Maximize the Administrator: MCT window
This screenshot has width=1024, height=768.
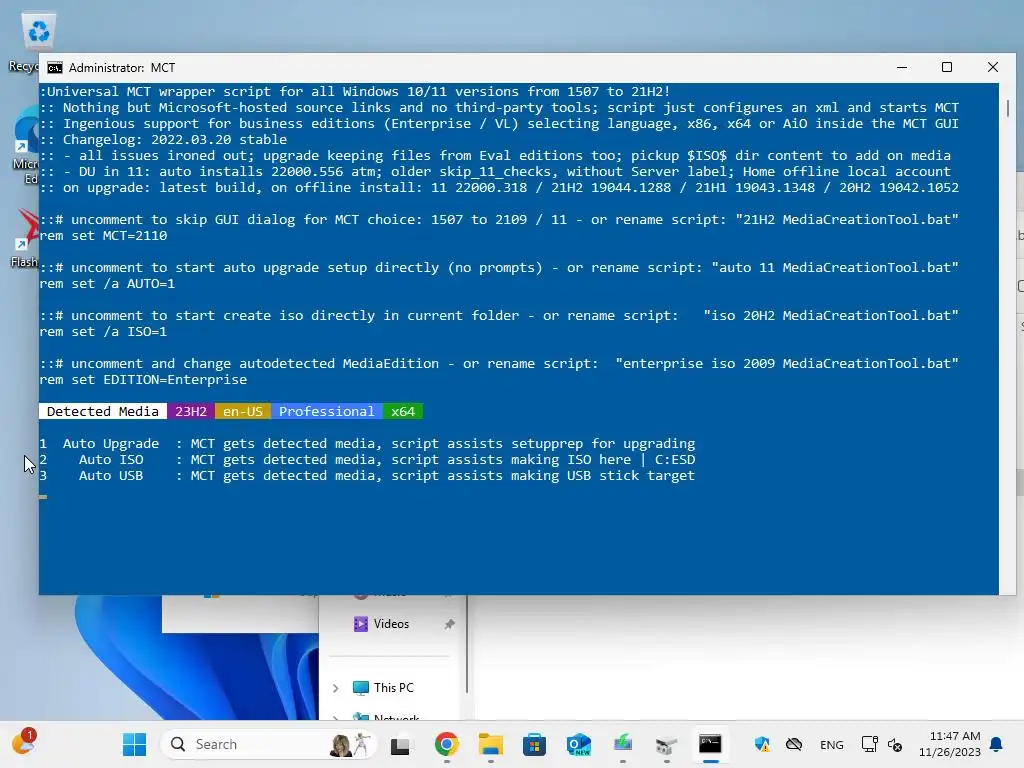[x=947, y=67]
